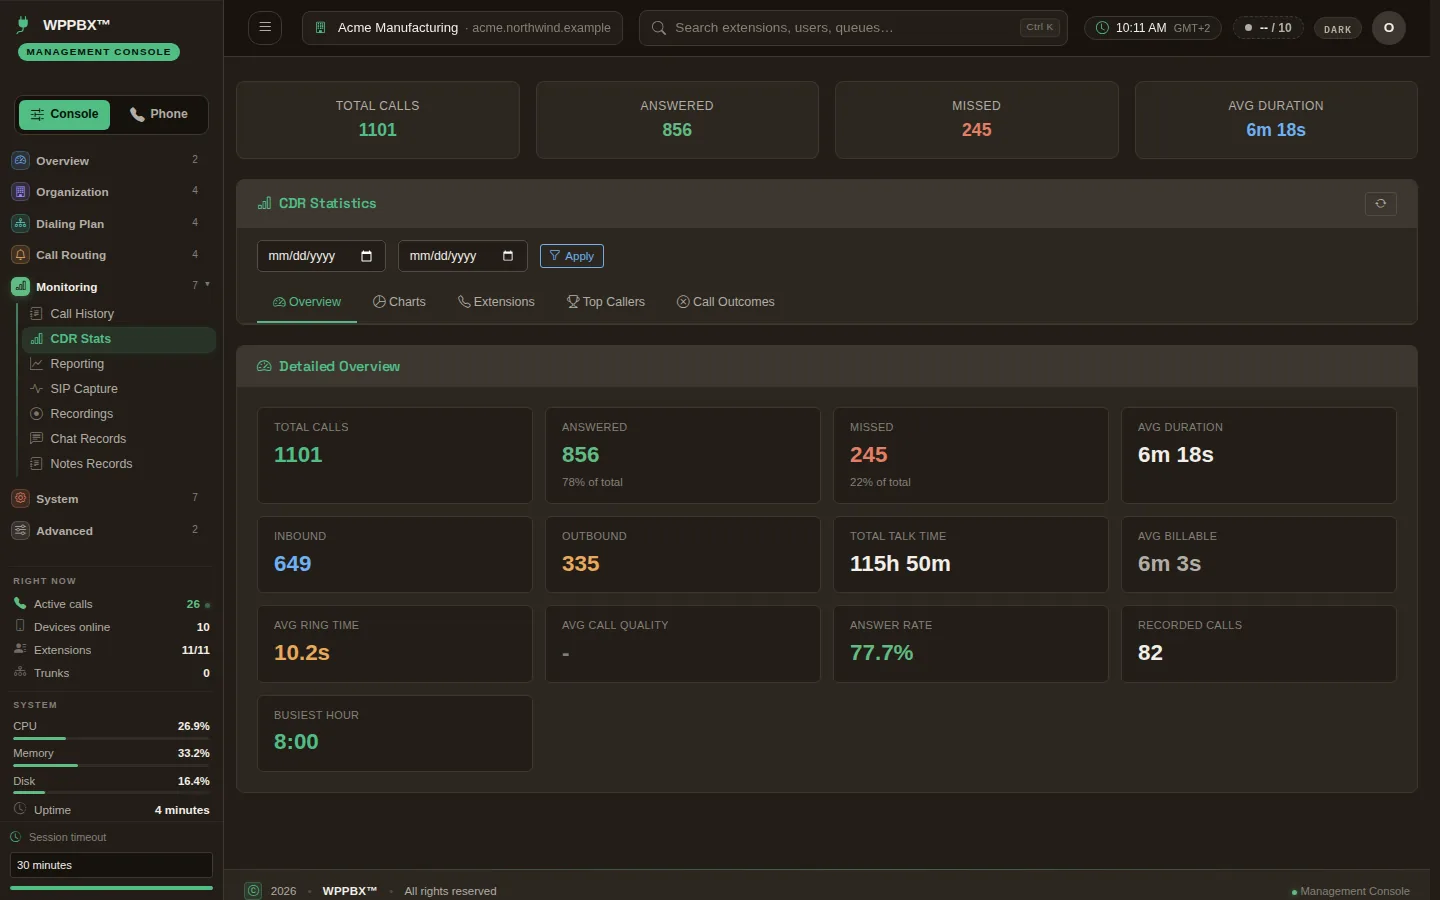Open the session timeout dropdown
The width and height of the screenshot is (1440, 900).
pyautogui.click(x=111, y=865)
